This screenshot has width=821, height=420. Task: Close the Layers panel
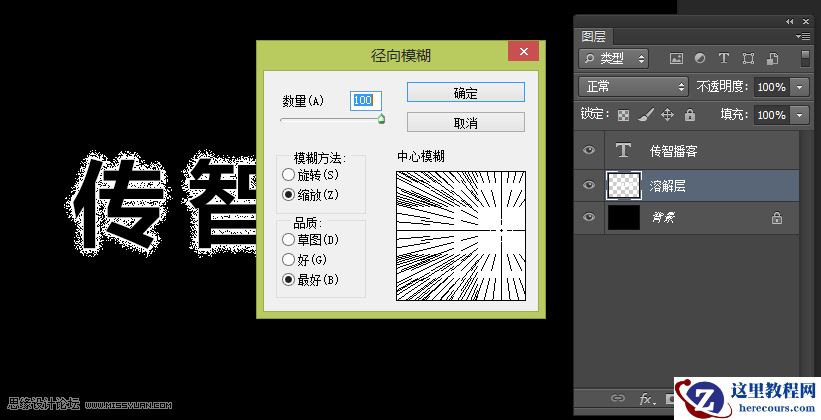806,21
